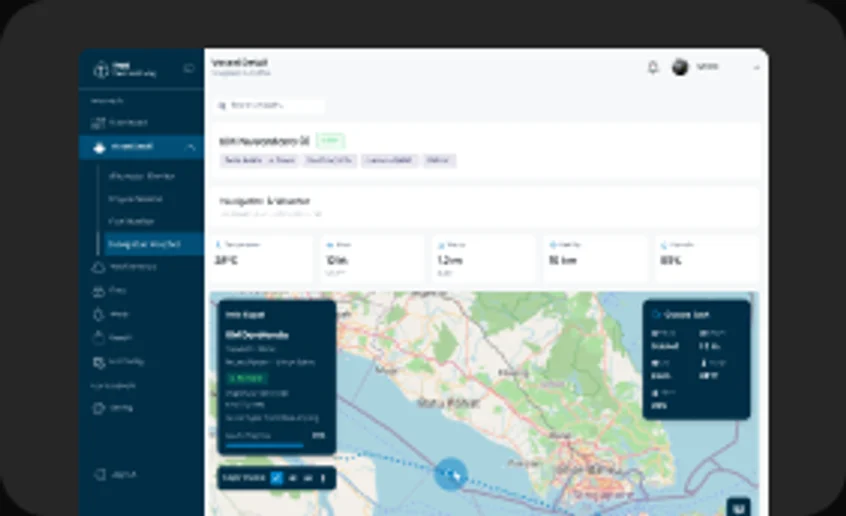Click the second option after the layer checkbox

click(x=308, y=478)
